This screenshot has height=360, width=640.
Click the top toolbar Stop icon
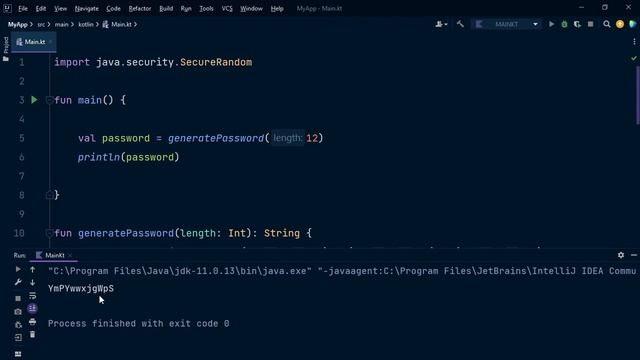590,24
